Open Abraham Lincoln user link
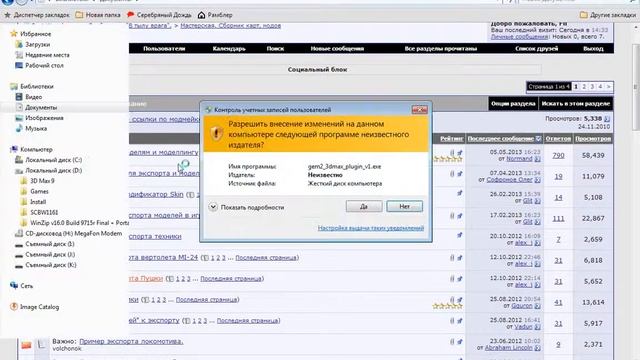Viewport: 640px width, 360px height. click(509, 348)
